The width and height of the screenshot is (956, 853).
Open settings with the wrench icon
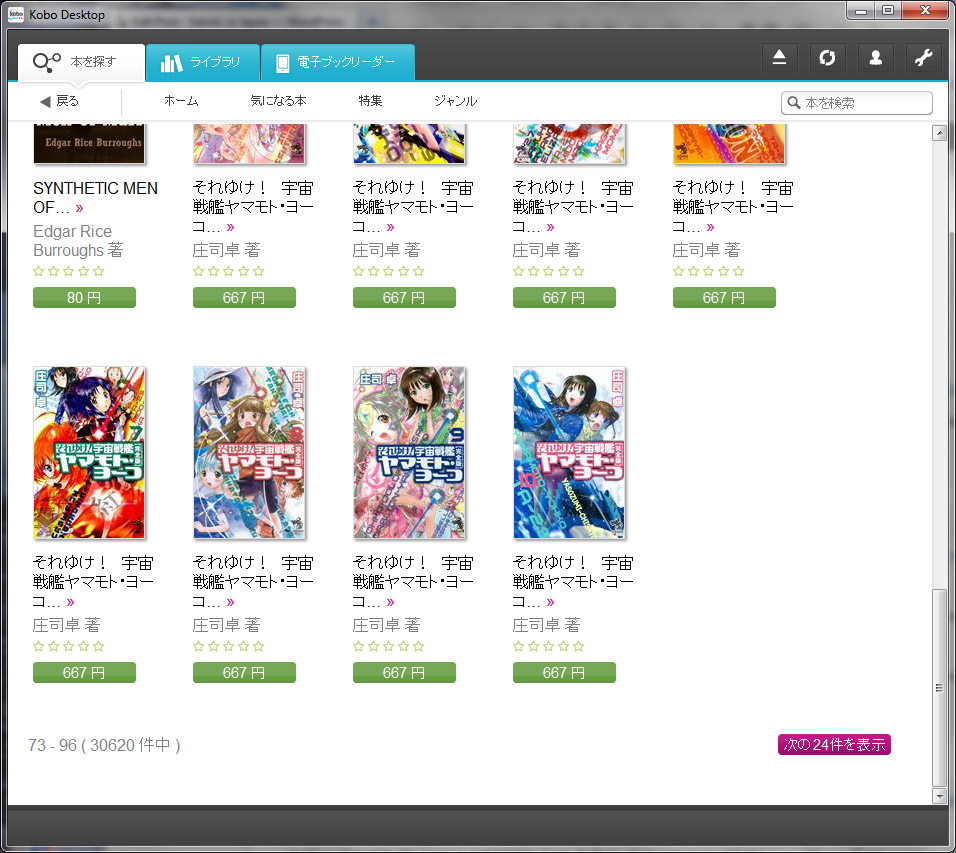pyautogui.click(x=924, y=58)
